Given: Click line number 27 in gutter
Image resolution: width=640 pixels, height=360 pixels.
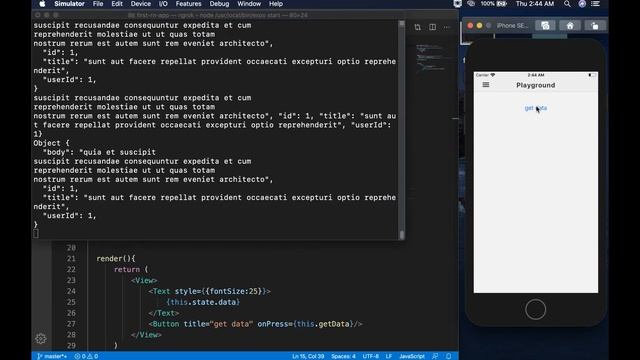Looking at the screenshot, I should click(71, 324).
